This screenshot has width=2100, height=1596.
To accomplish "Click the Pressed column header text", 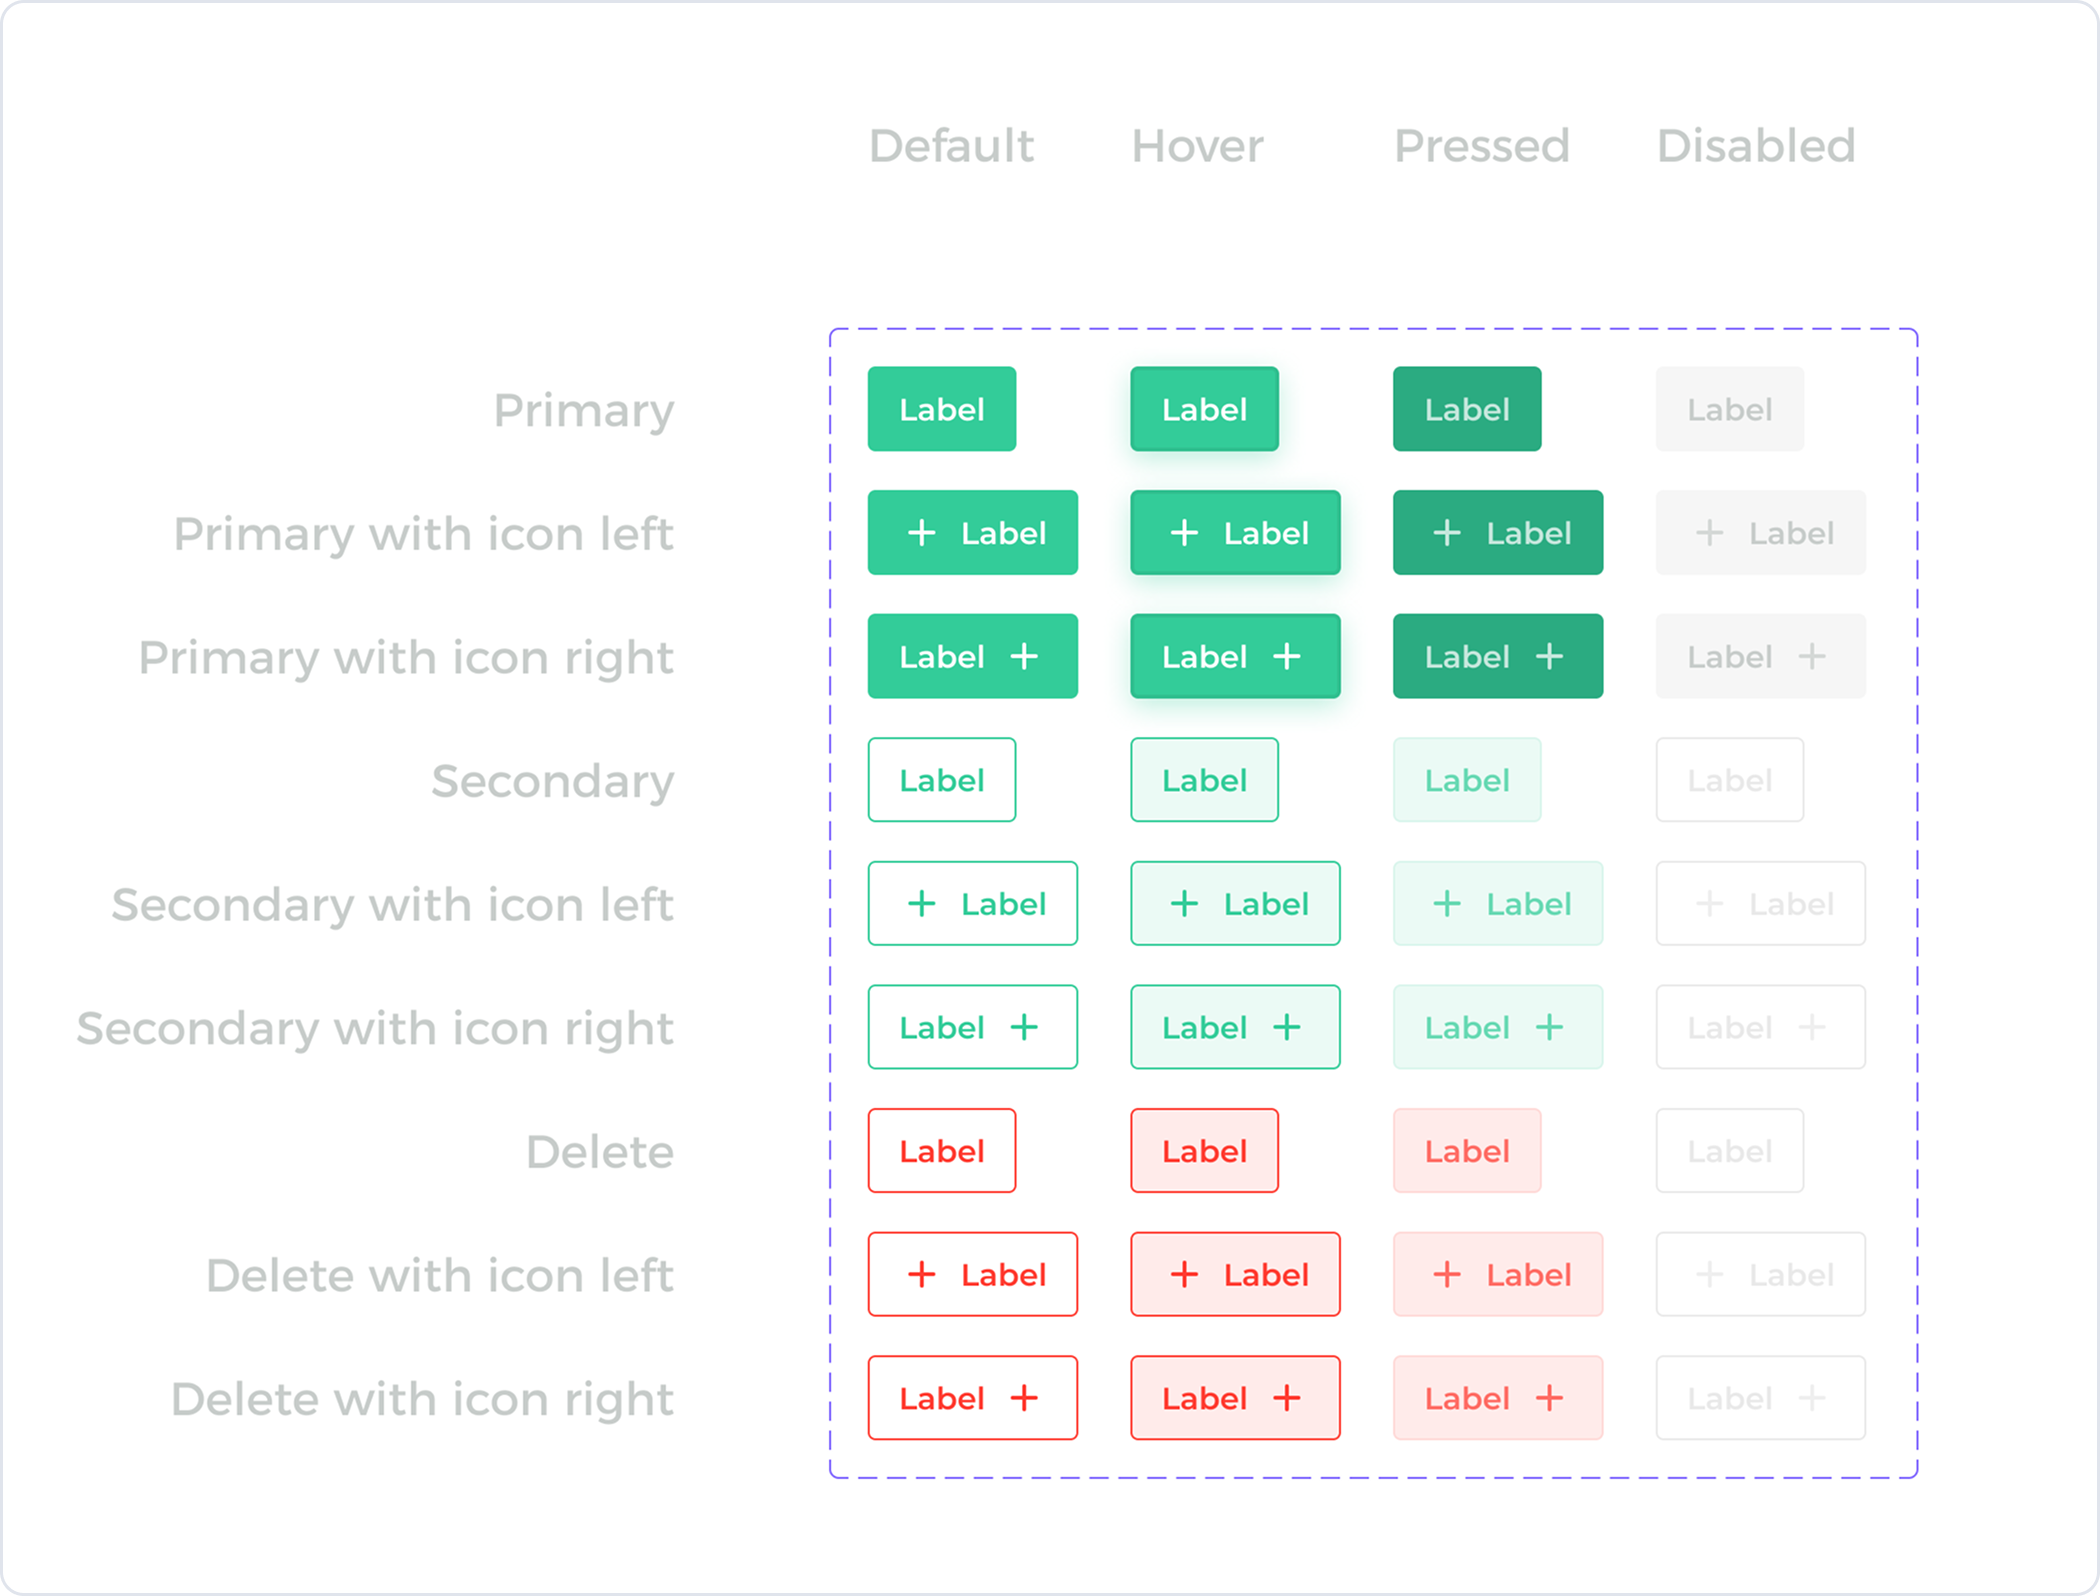I will pos(1481,146).
